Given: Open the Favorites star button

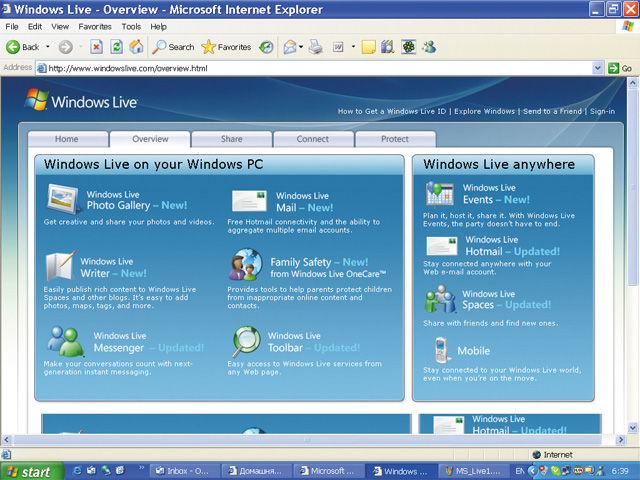Looking at the screenshot, I should tap(226, 47).
